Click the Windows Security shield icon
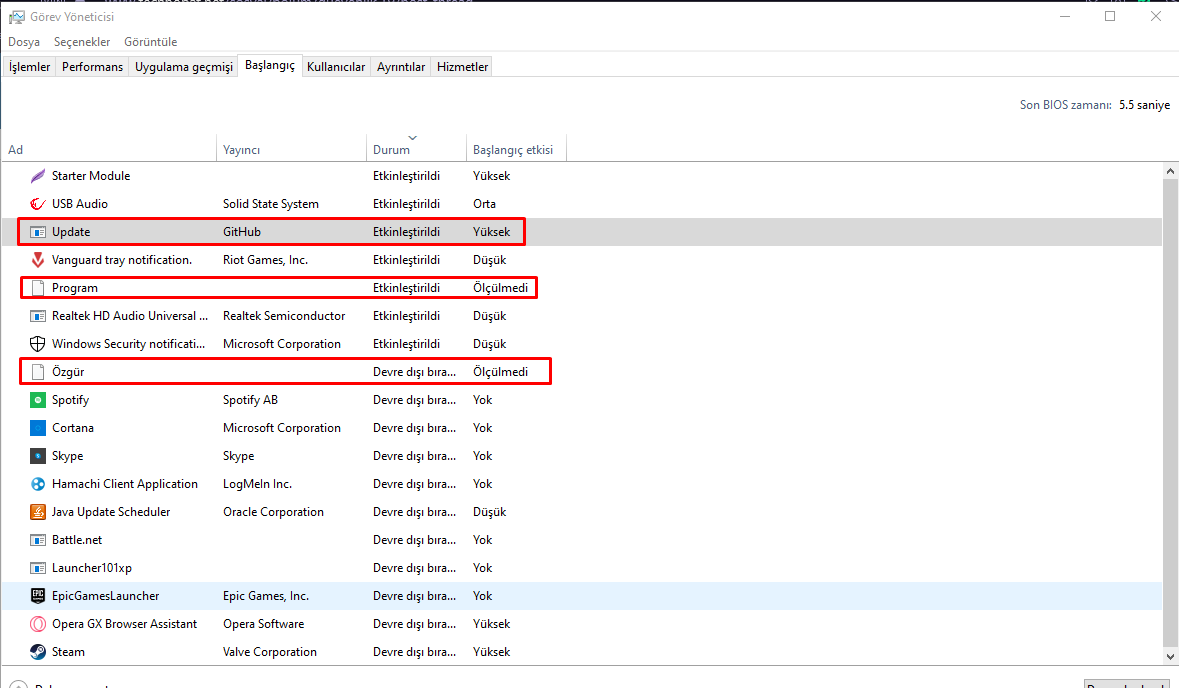The height and width of the screenshot is (688, 1179). tap(38, 344)
